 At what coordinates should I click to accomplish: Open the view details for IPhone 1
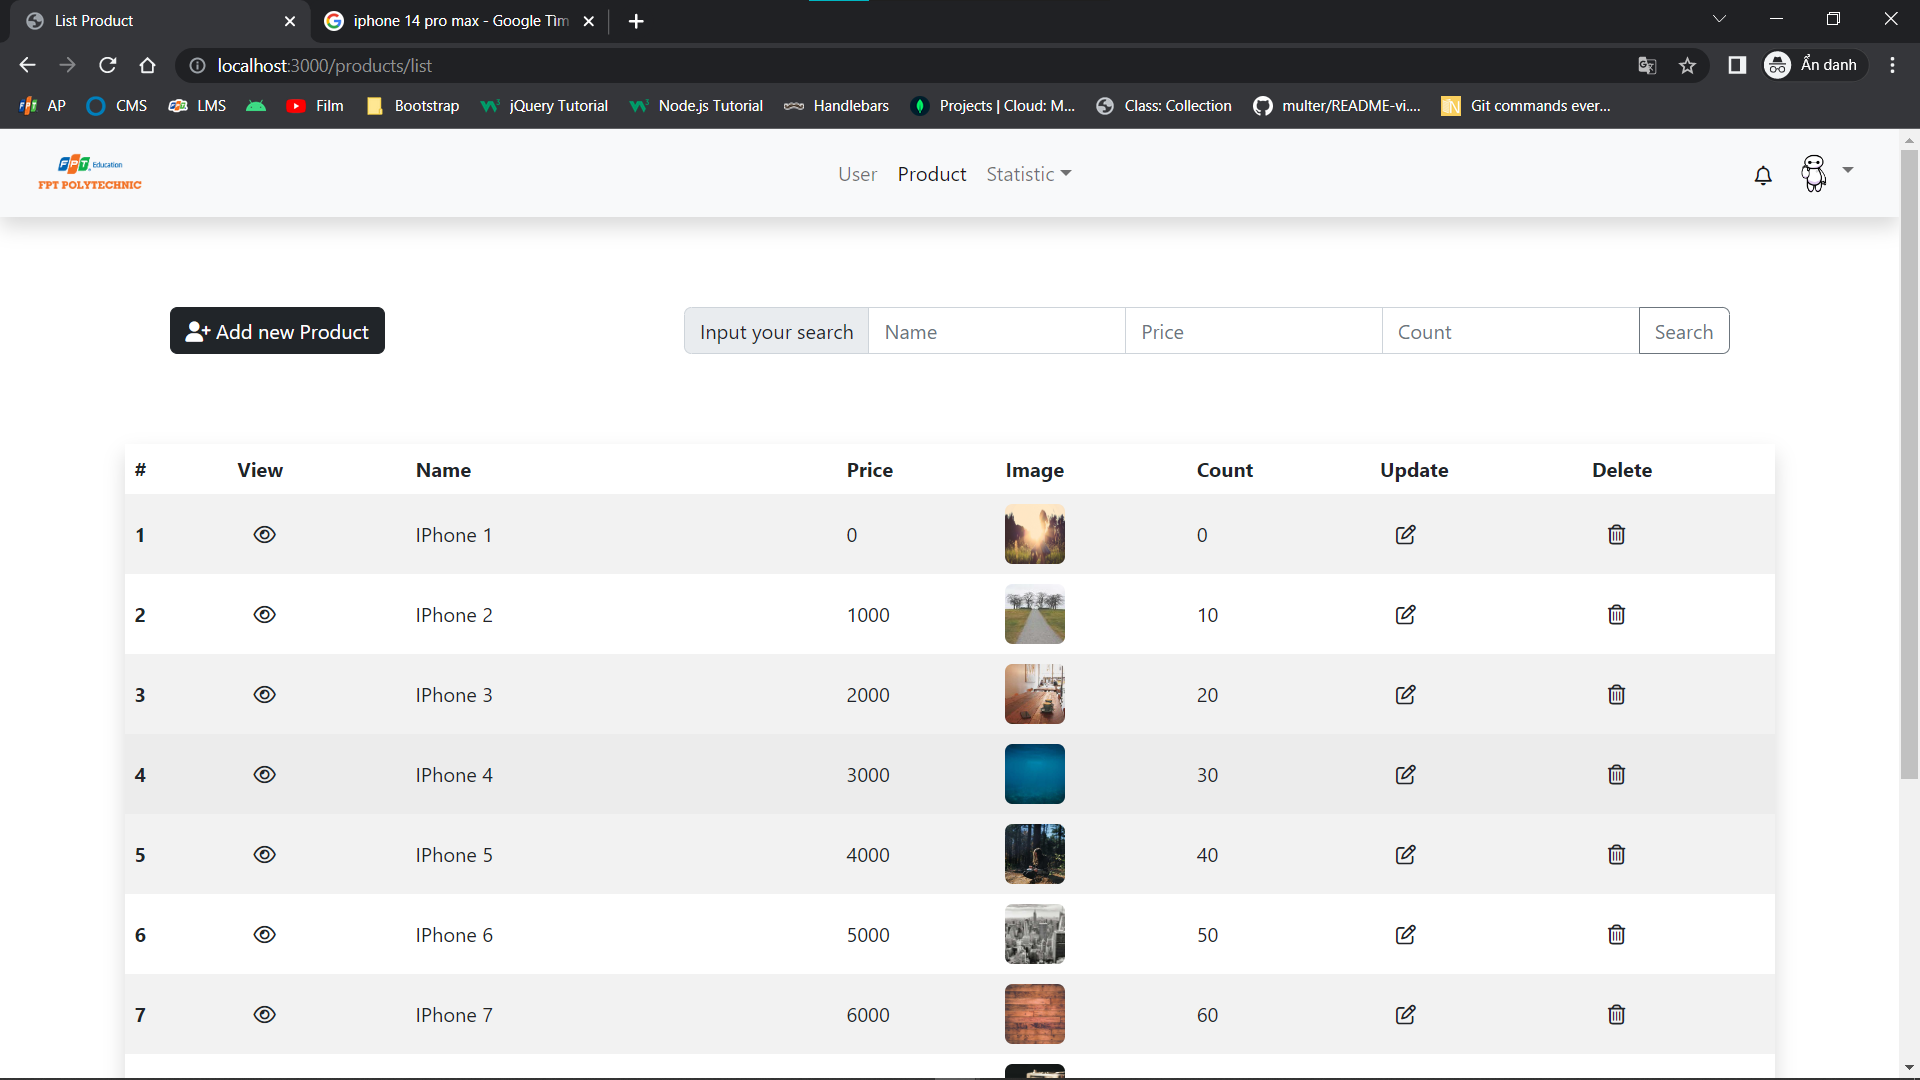[264, 534]
